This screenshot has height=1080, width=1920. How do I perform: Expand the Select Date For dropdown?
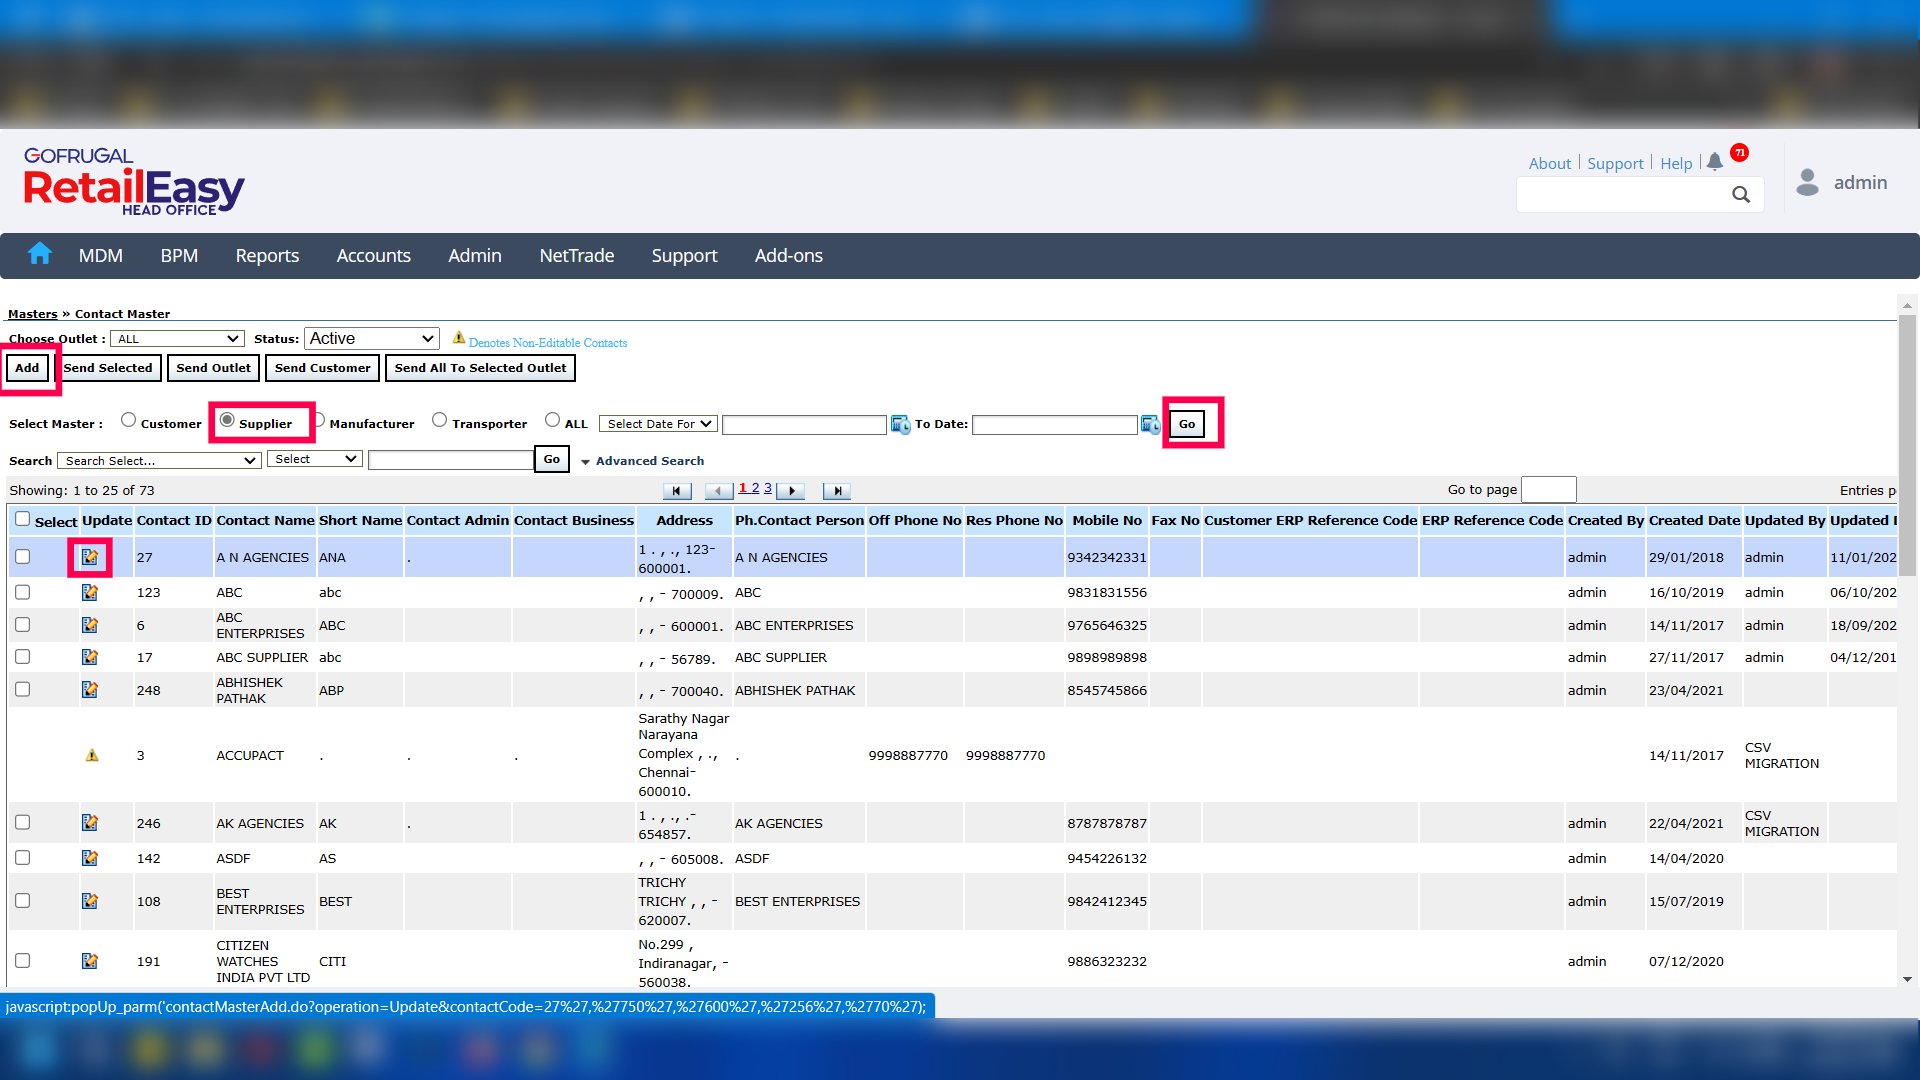pos(658,424)
